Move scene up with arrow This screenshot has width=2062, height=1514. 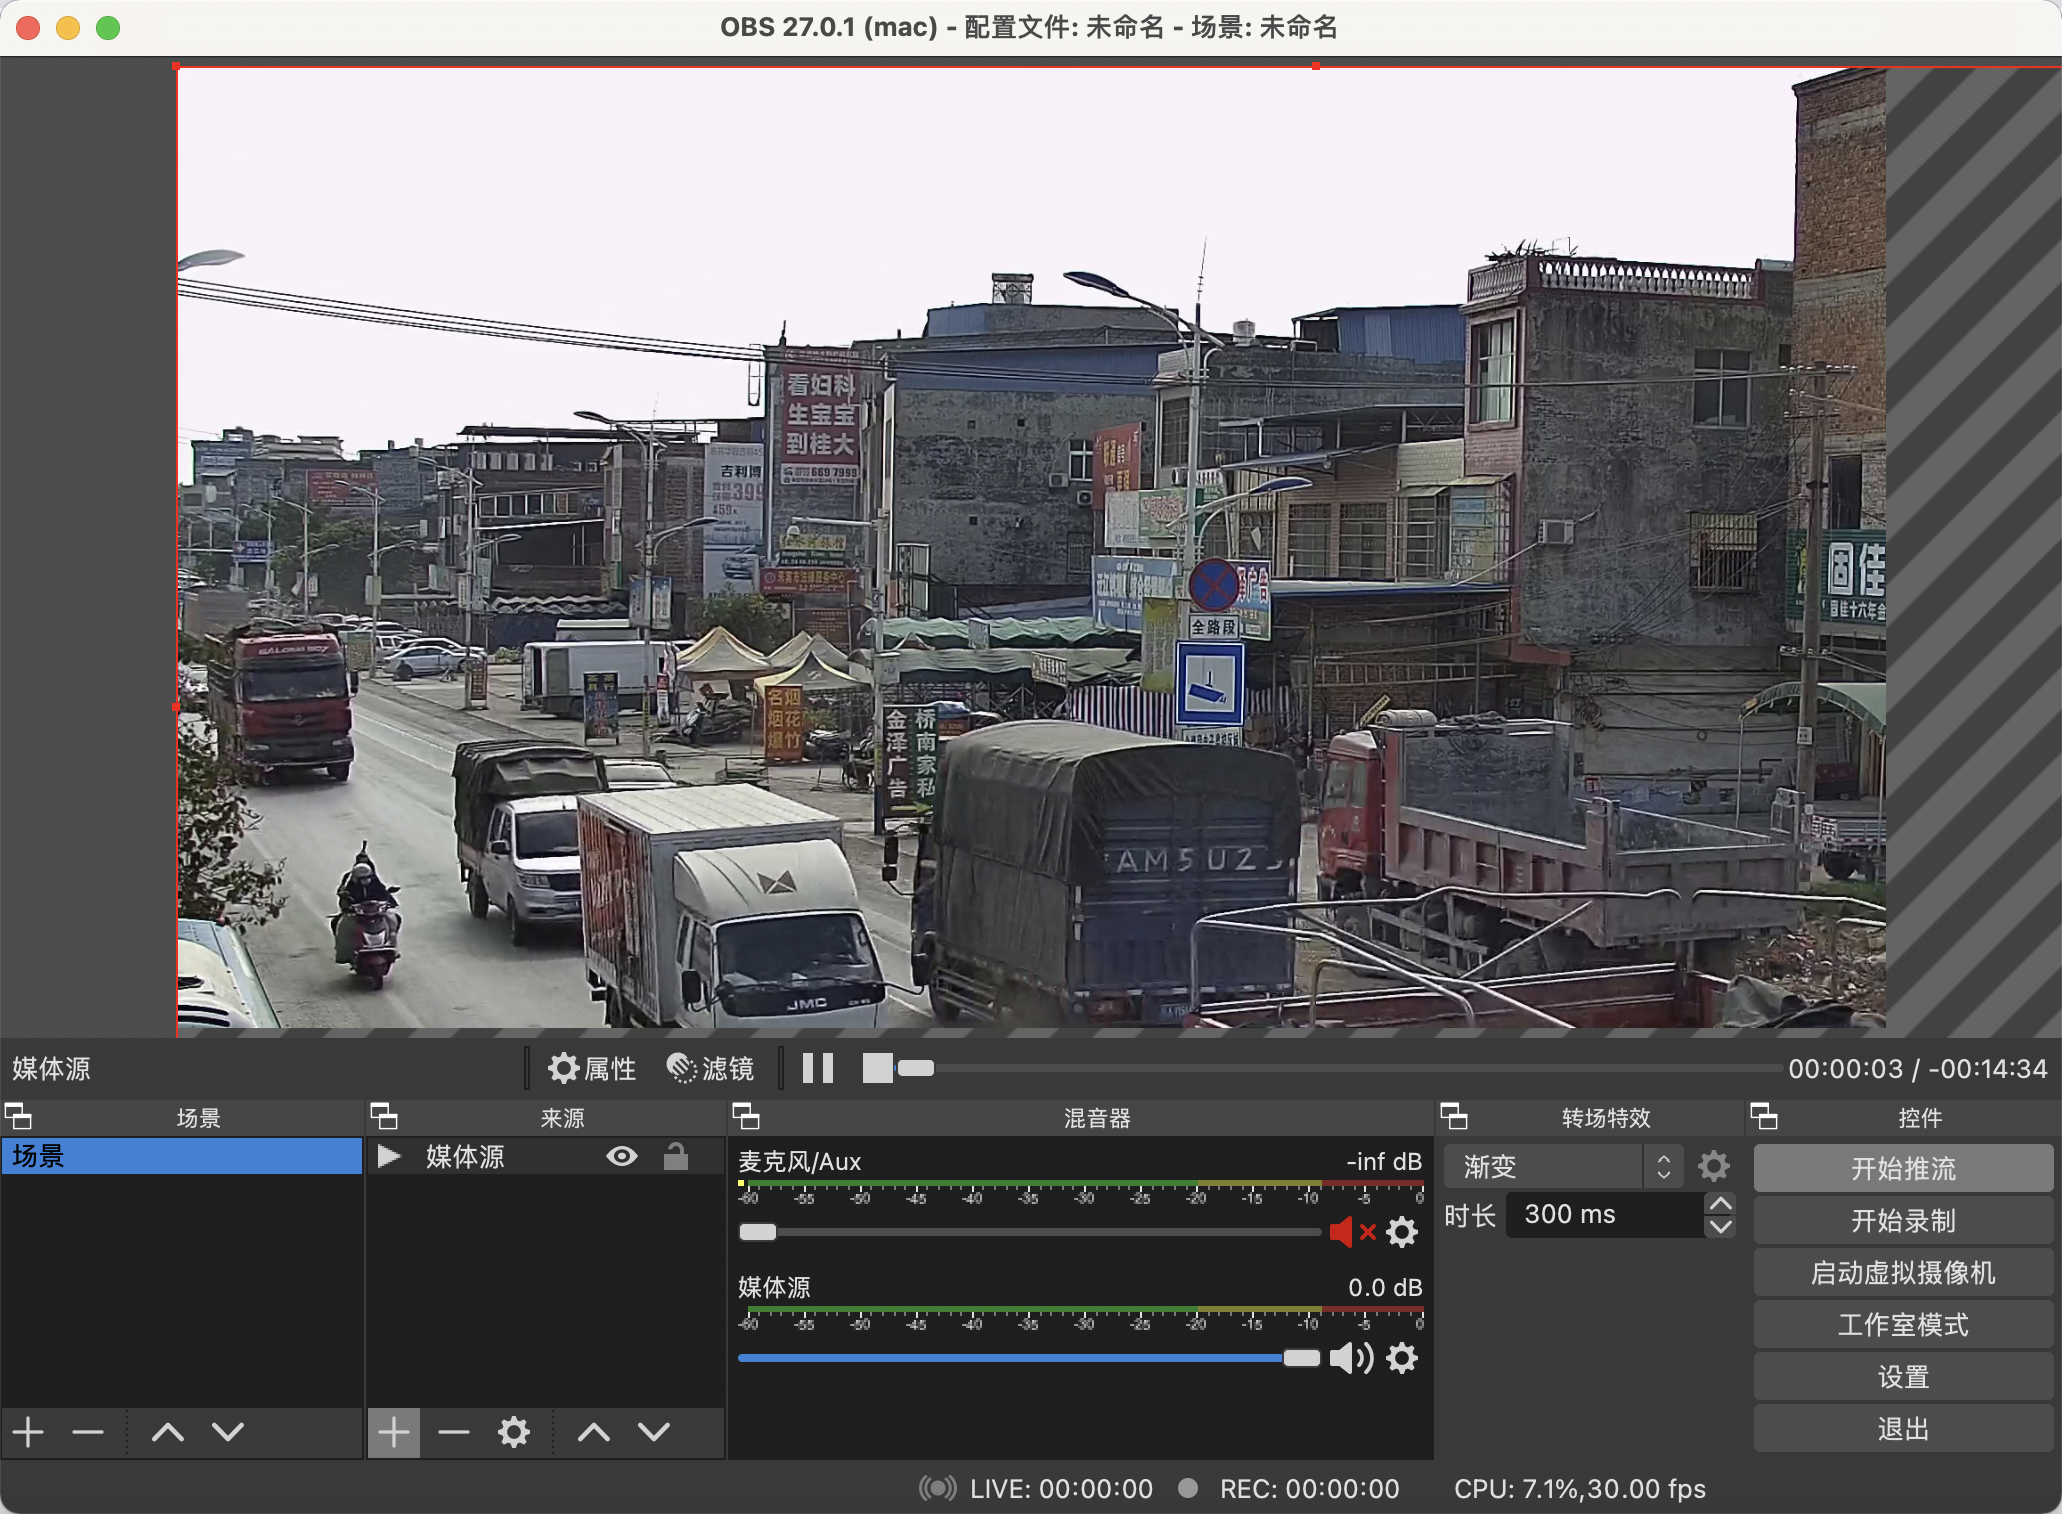(x=168, y=1432)
